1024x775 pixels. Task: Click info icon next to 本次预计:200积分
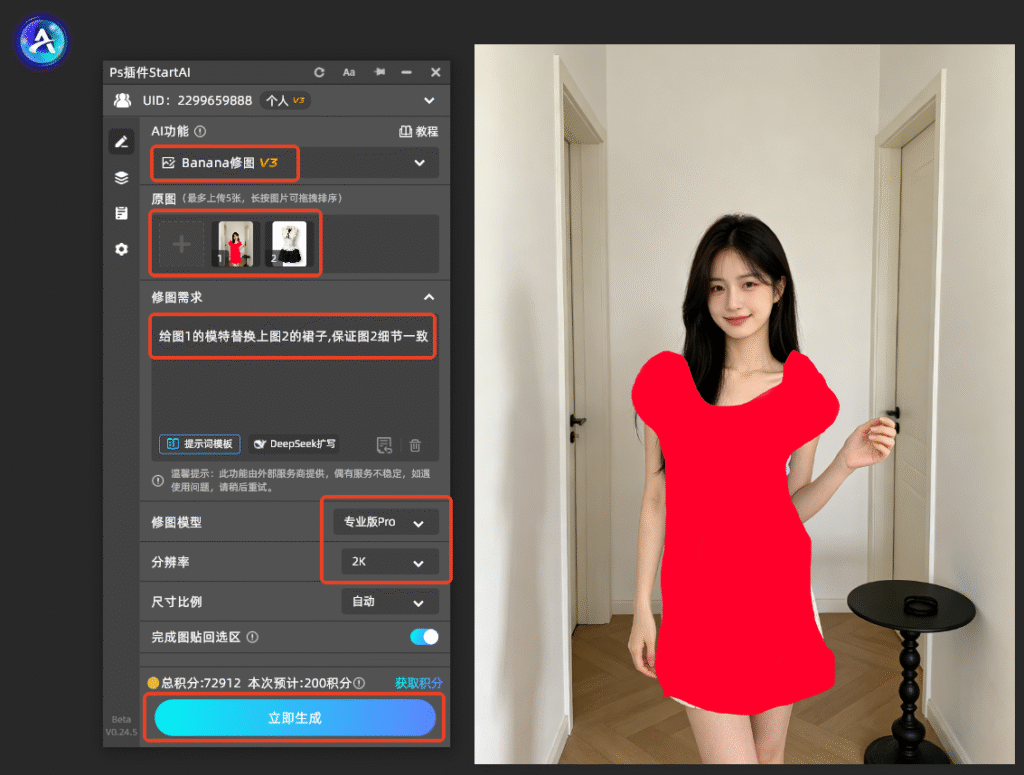pyautogui.click(x=359, y=683)
